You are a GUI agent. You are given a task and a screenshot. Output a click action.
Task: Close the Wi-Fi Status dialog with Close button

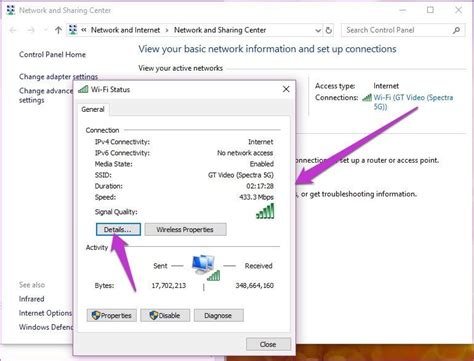268,344
